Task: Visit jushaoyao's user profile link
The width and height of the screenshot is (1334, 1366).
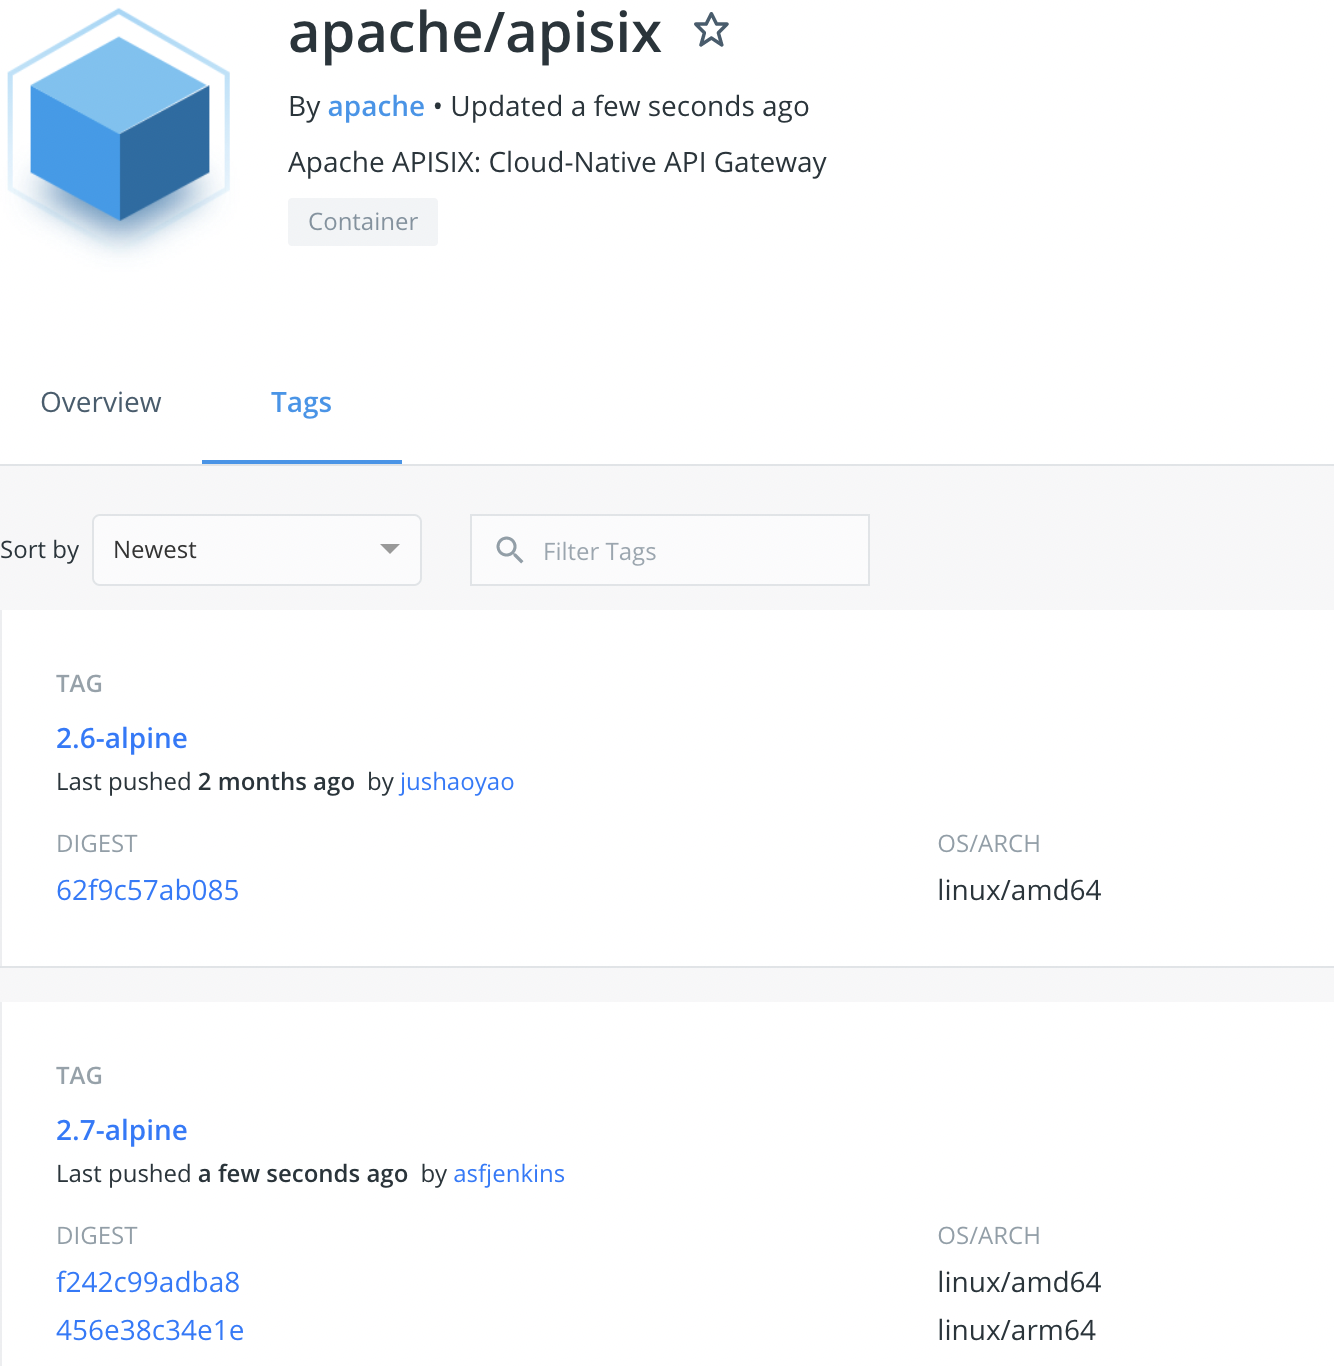Action: click(457, 782)
